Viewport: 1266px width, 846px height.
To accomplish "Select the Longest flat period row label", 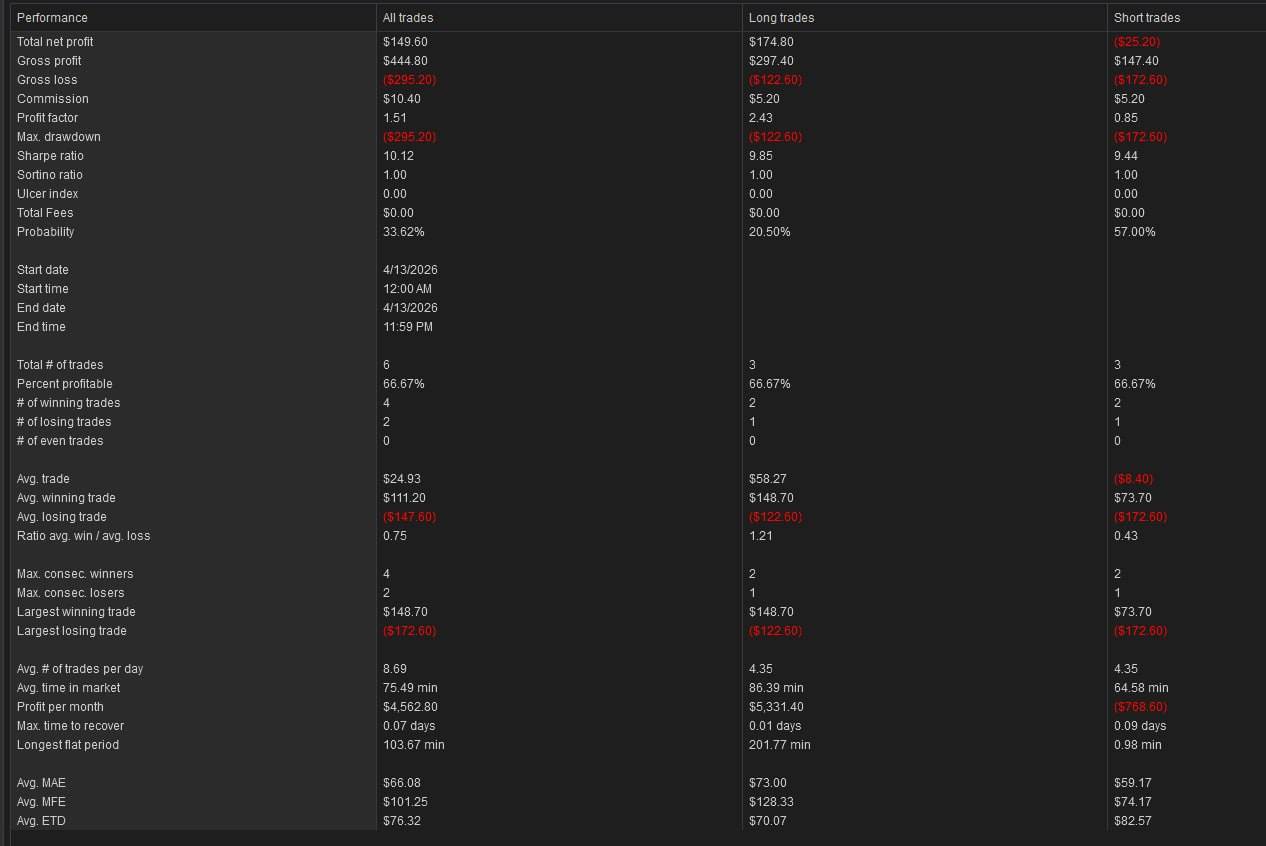I will pyautogui.click(x=68, y=745).
